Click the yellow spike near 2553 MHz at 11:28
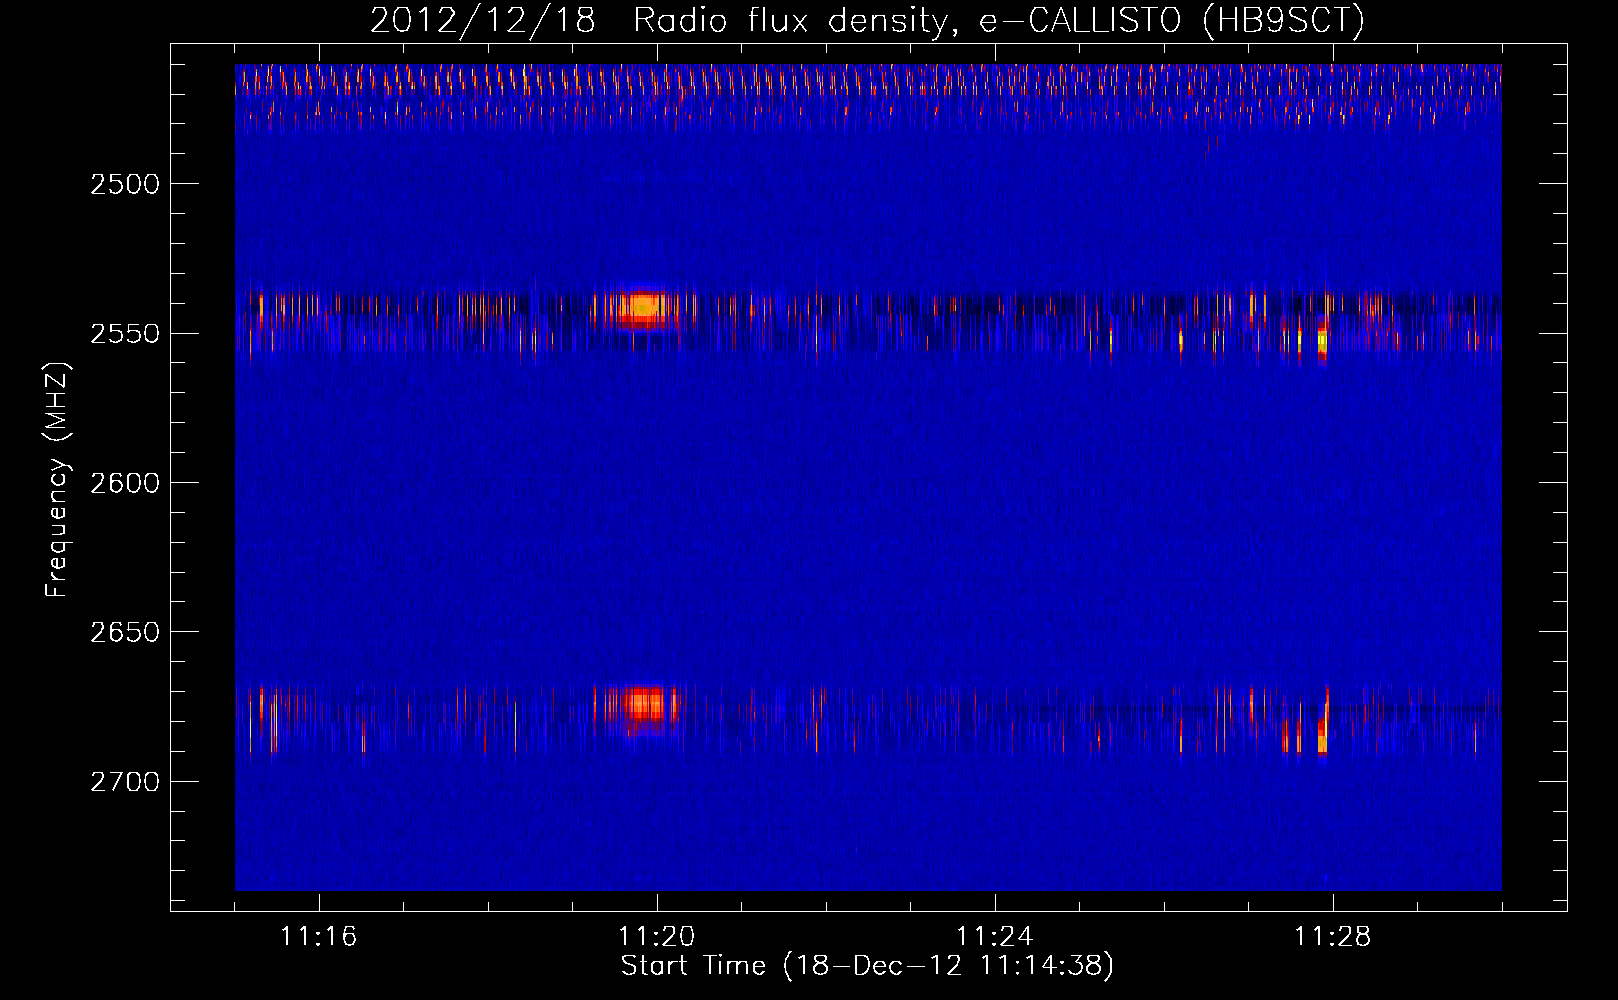 click(x=1323, y=341)
